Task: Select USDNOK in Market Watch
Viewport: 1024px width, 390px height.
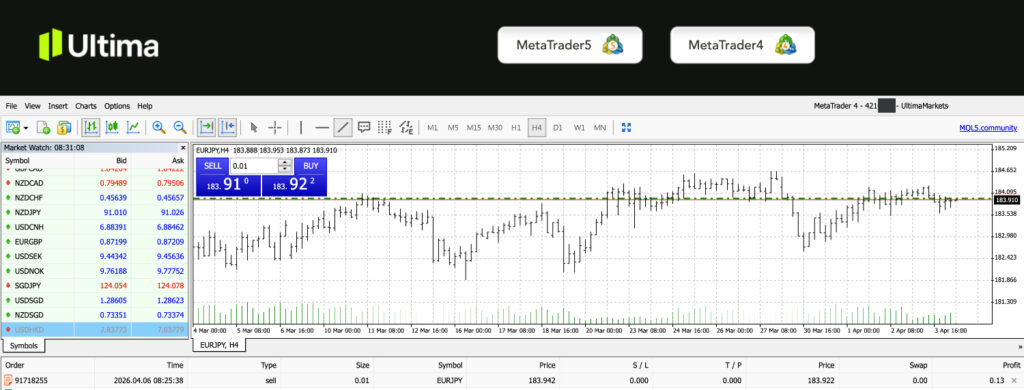Action: pyautogui.click(x=95, y=270)
